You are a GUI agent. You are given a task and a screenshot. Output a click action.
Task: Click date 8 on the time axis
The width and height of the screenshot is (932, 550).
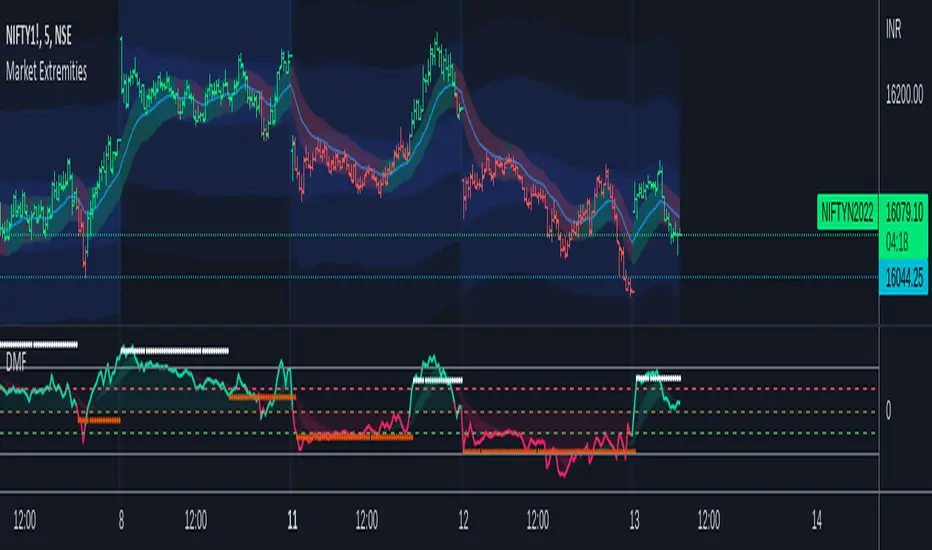[x=121, y=520]
